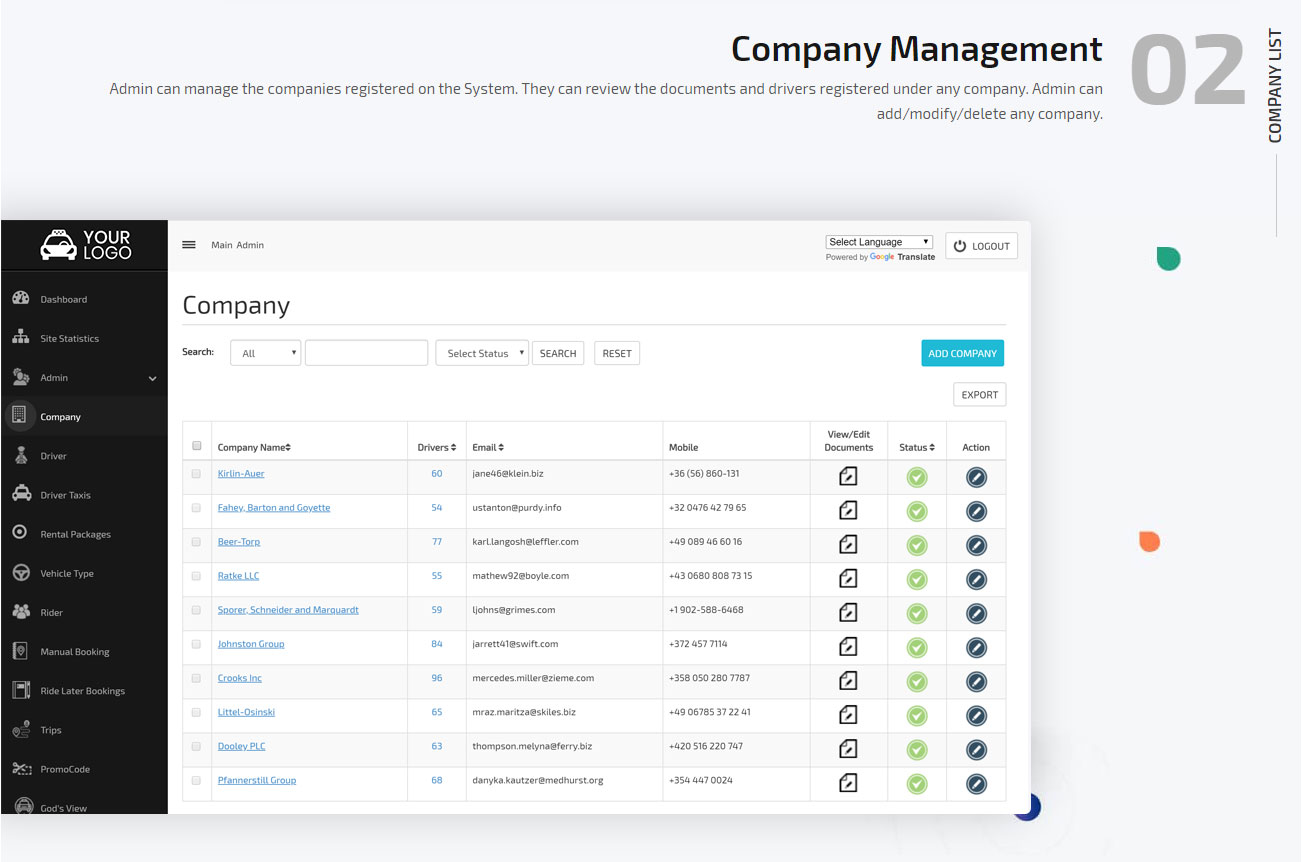
Task: Open the Driver Taxis section
Action: click(67, 494)
